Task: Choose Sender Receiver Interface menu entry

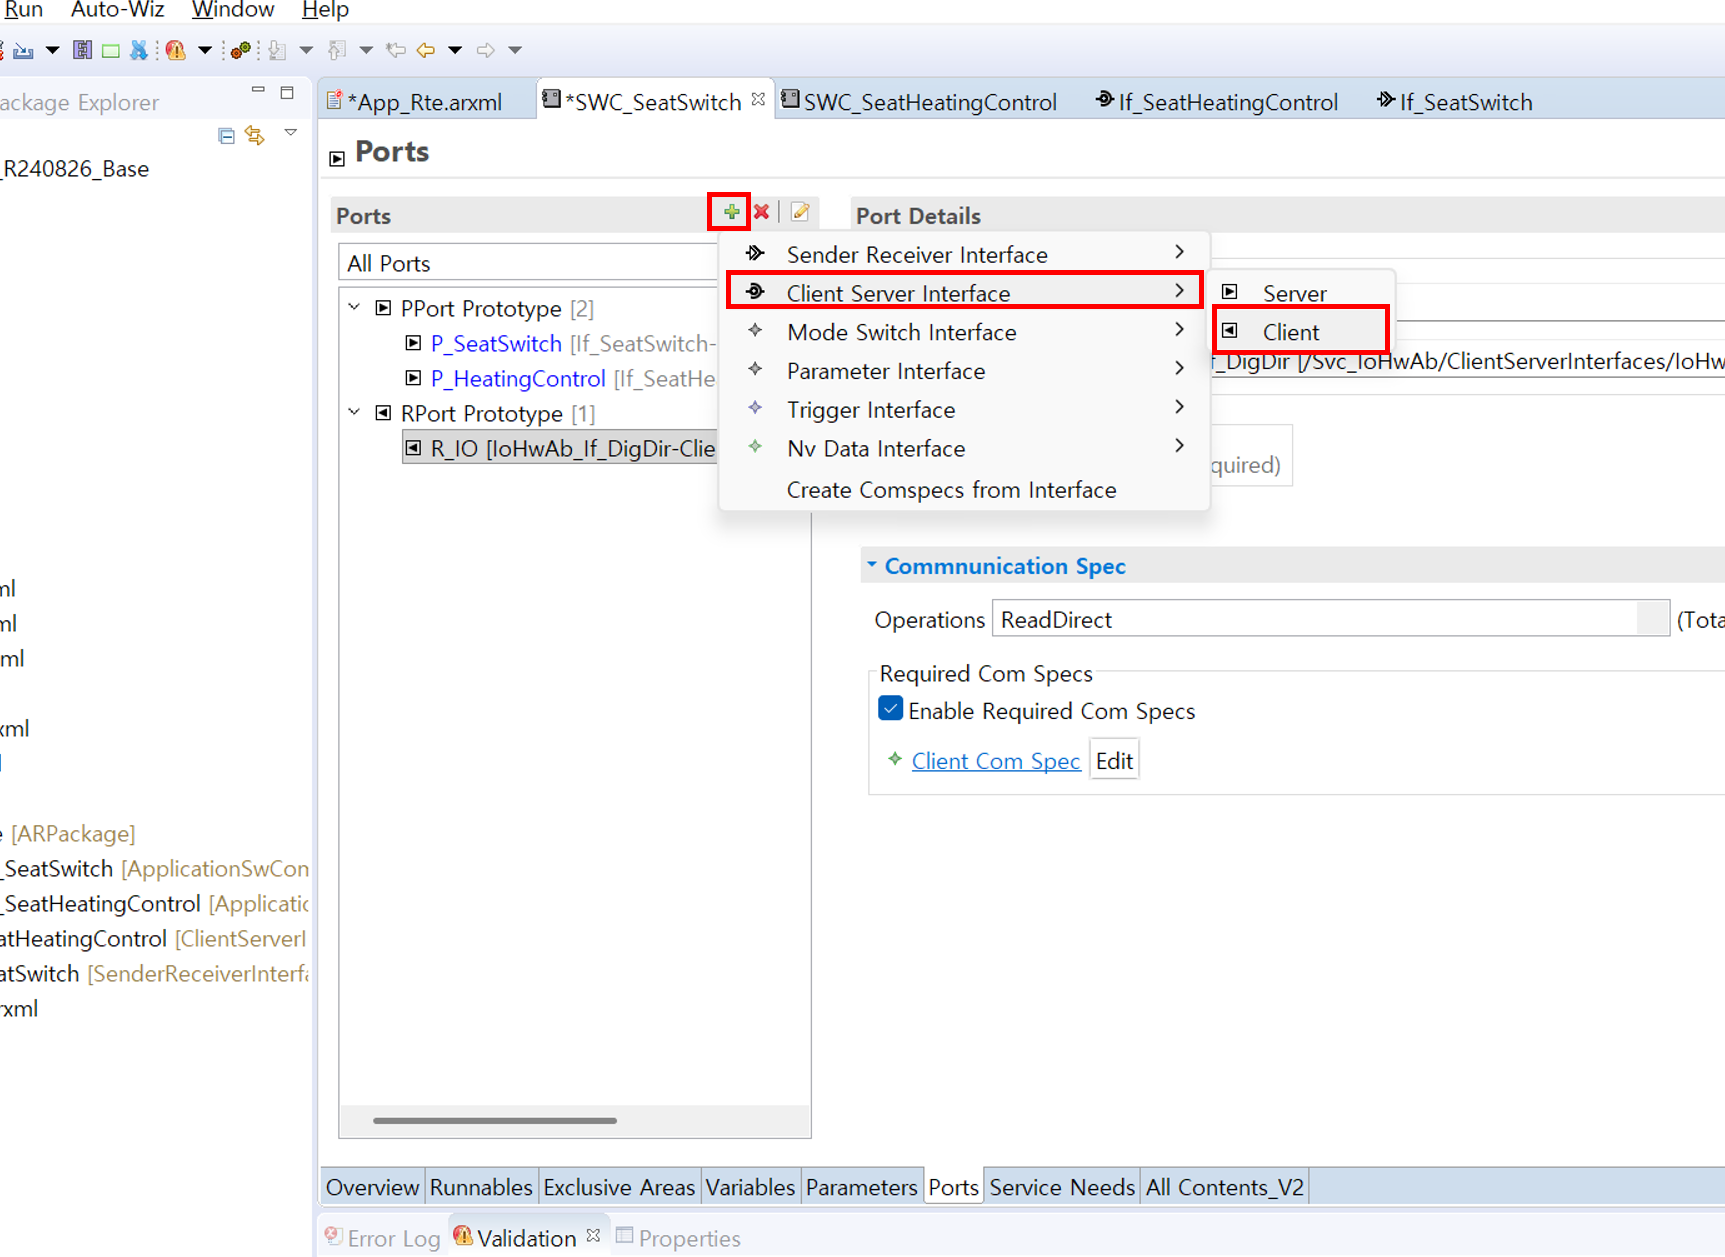Action: pyautogui.click(x=916, y=255)
